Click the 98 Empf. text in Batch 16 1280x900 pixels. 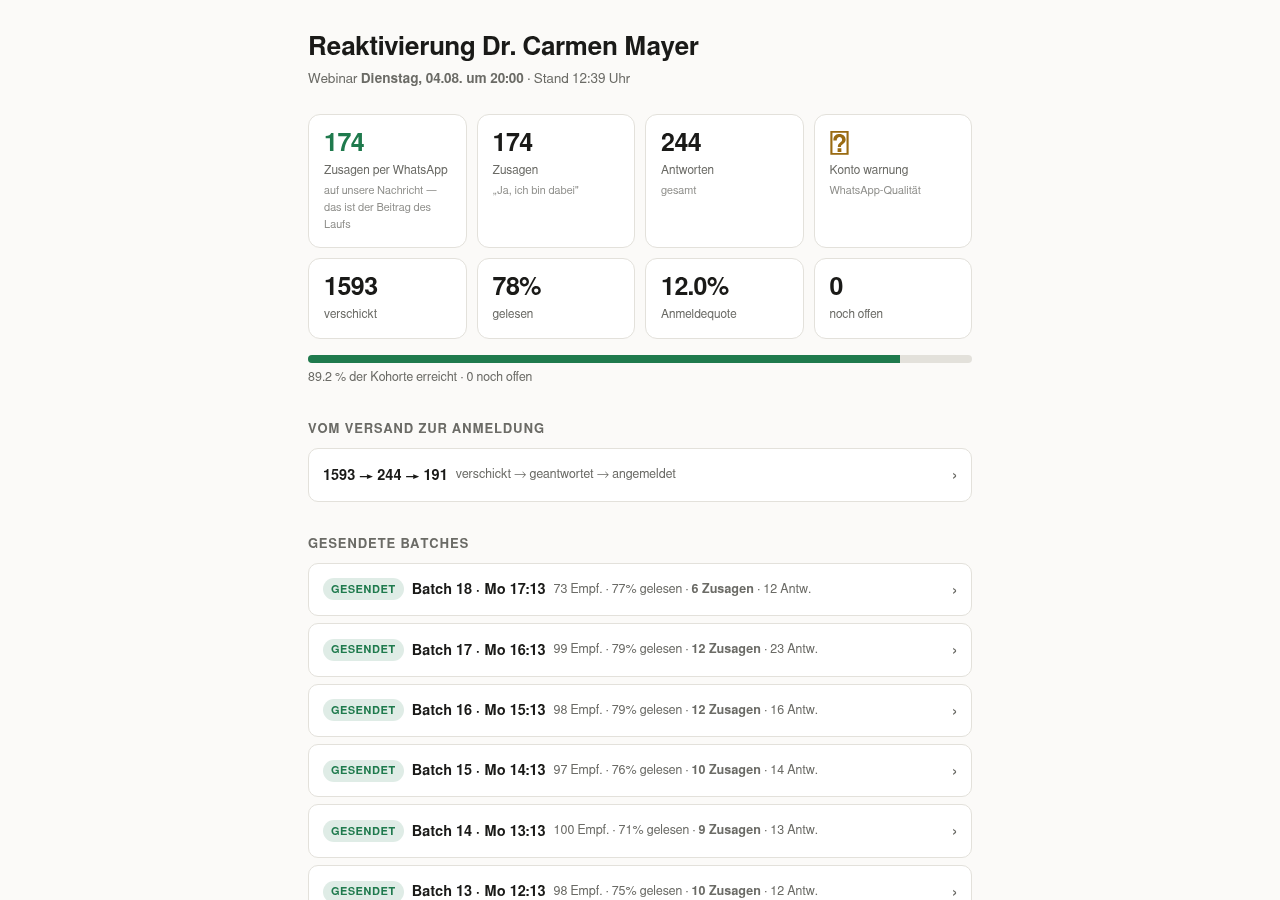578,710
